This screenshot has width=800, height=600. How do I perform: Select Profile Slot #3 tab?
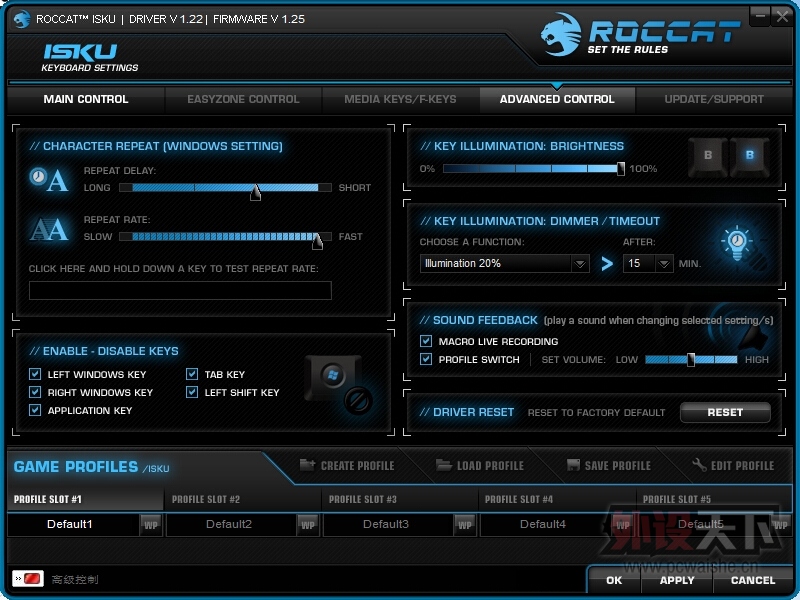pyautogui.click(x=399, y=499)
